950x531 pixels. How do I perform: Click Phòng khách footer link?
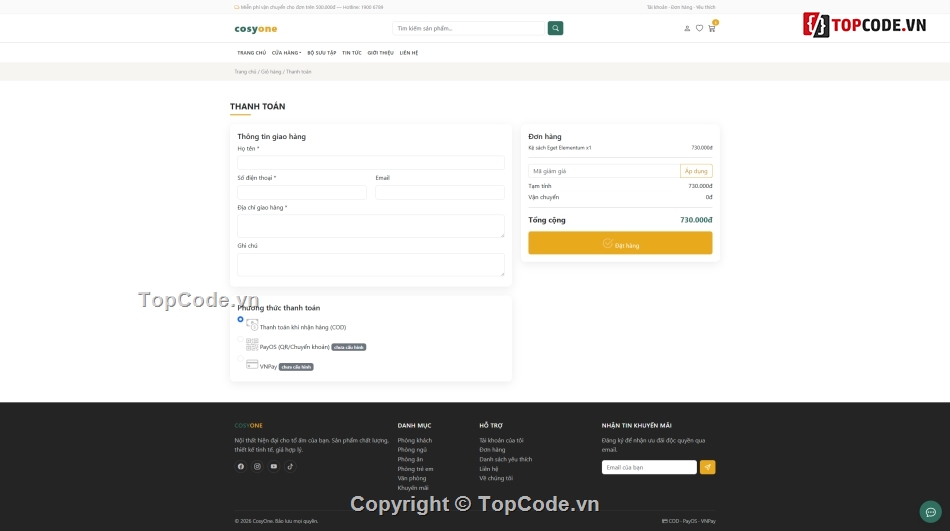pos(414,441)
